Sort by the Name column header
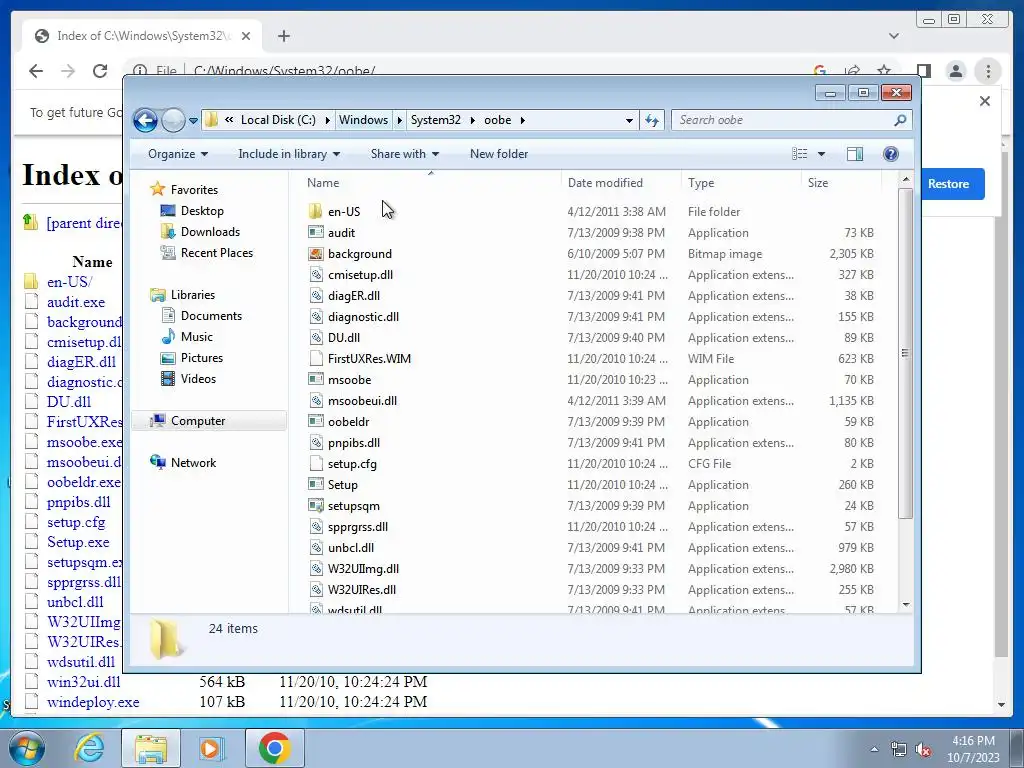The image size is (1024, 768). point(323,183)
